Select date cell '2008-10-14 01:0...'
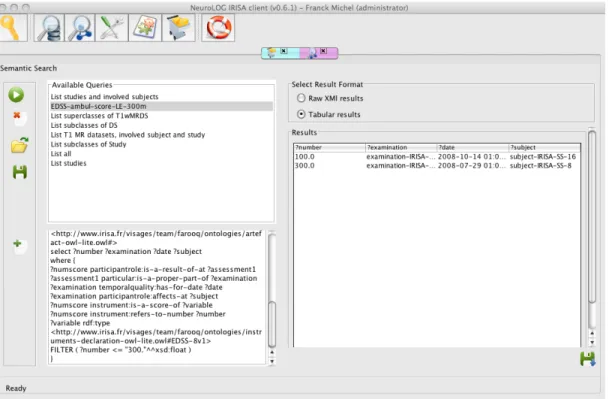This screenshot has width=609, height=399. [x=473, y=157]
